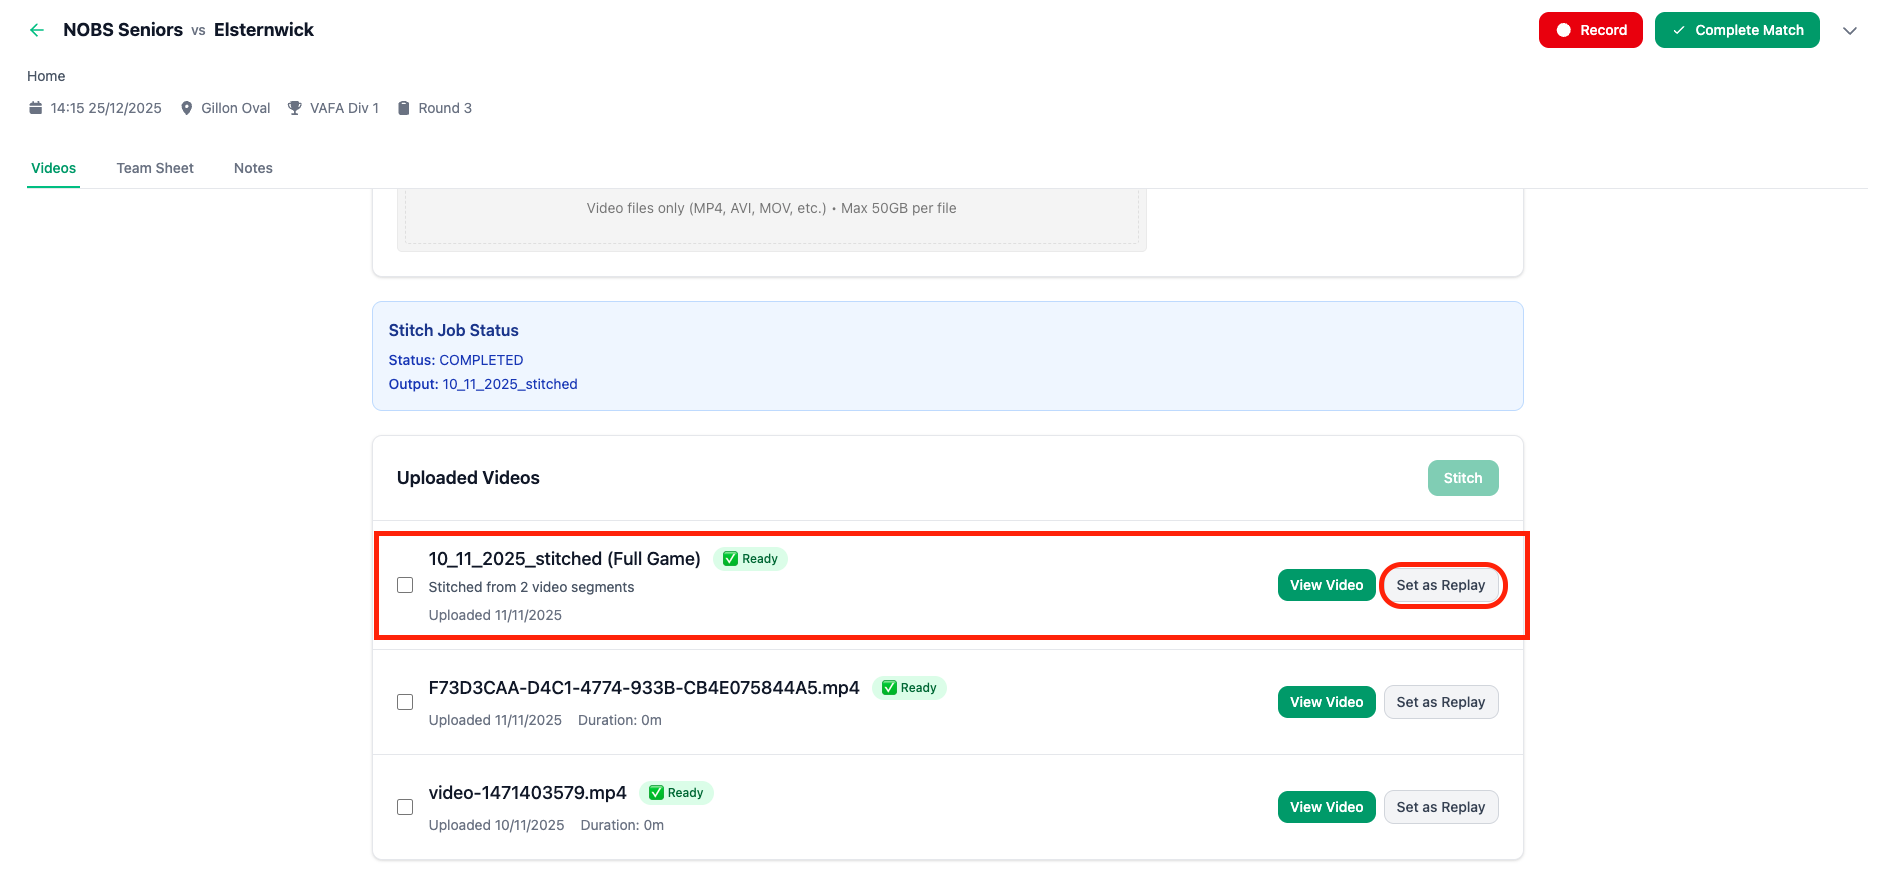
Task: Check the video-1471403579.mp4 checkbox
Action: 405,807
